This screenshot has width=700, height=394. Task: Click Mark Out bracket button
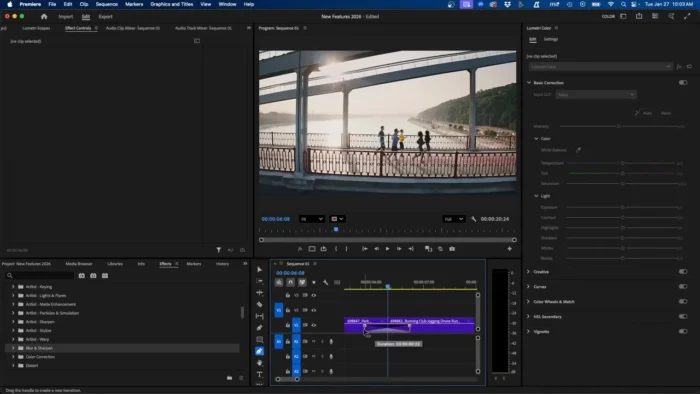[346, 249]
